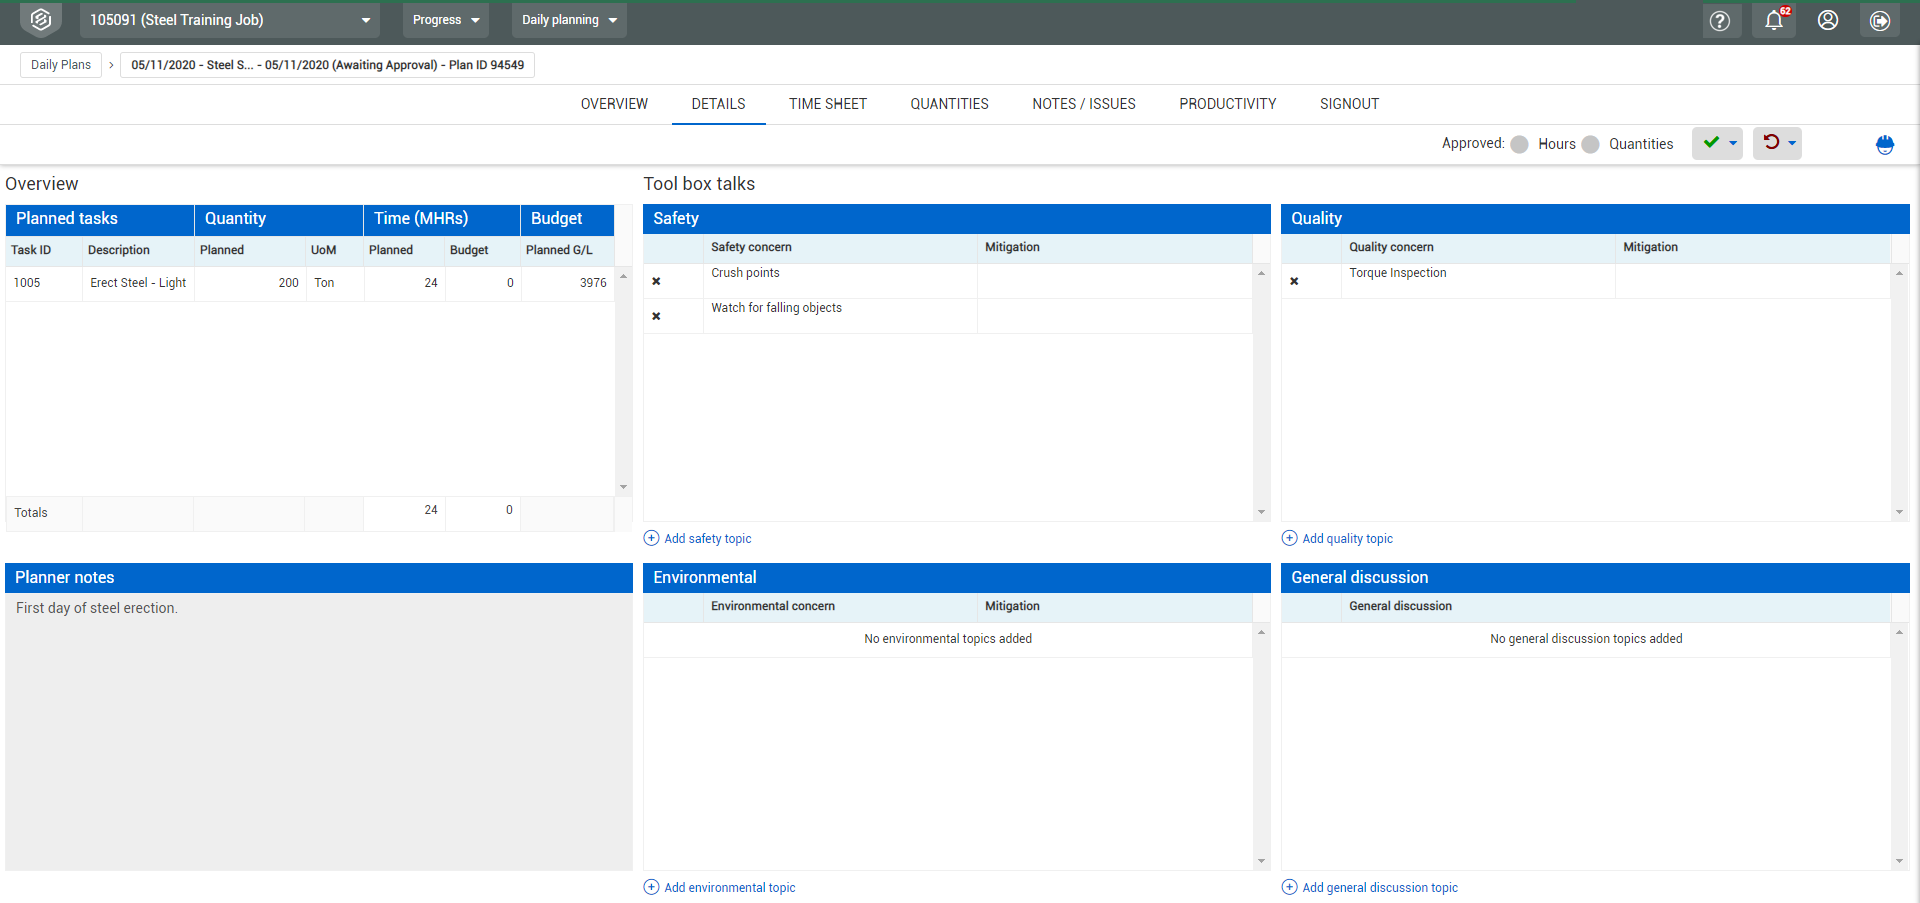Switch to the PRODUCTIVITY tab
This screenshot has width=1920, height=903.
click(x=1227, y=104)
